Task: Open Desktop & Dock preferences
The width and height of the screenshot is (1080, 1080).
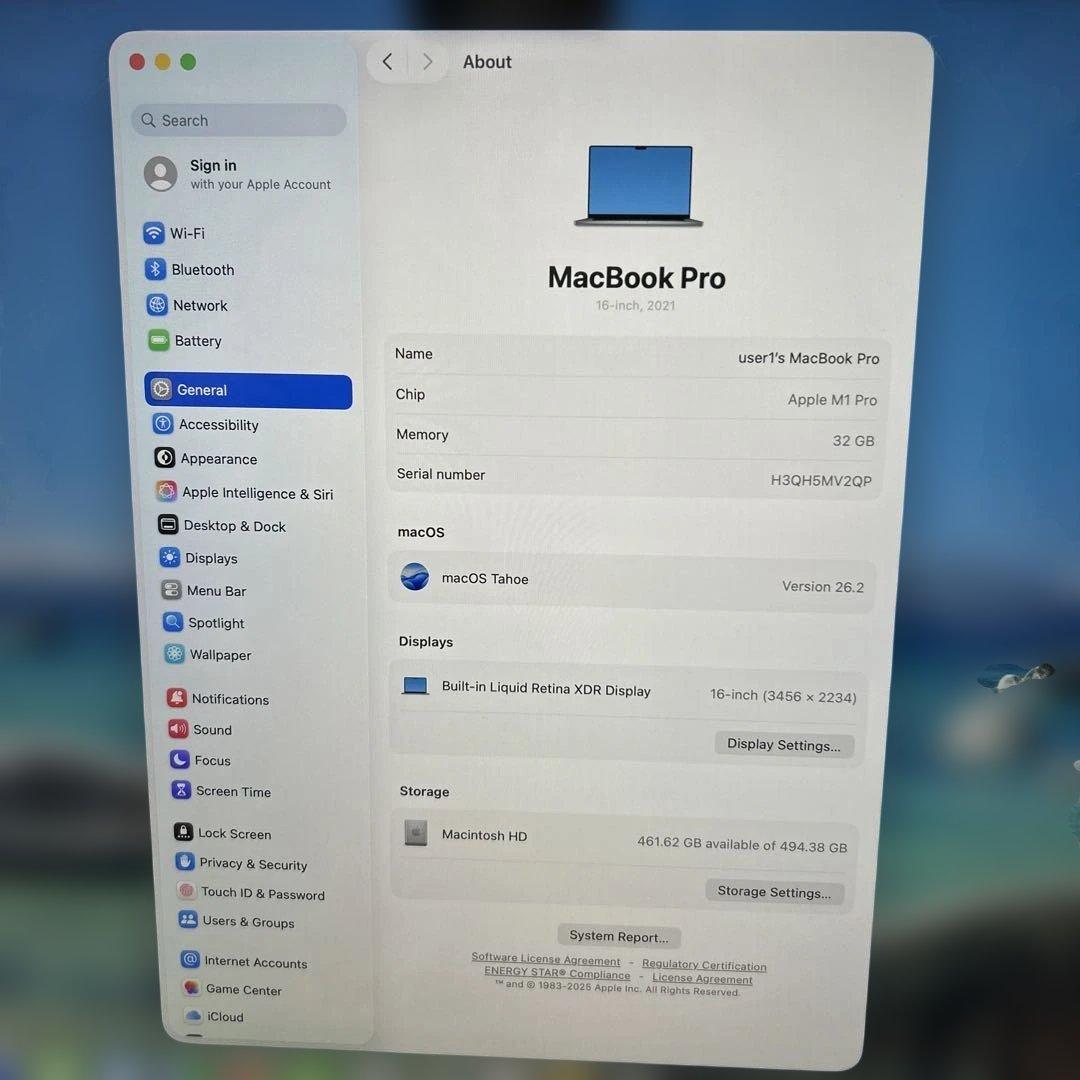Action: tap(233, 525)
